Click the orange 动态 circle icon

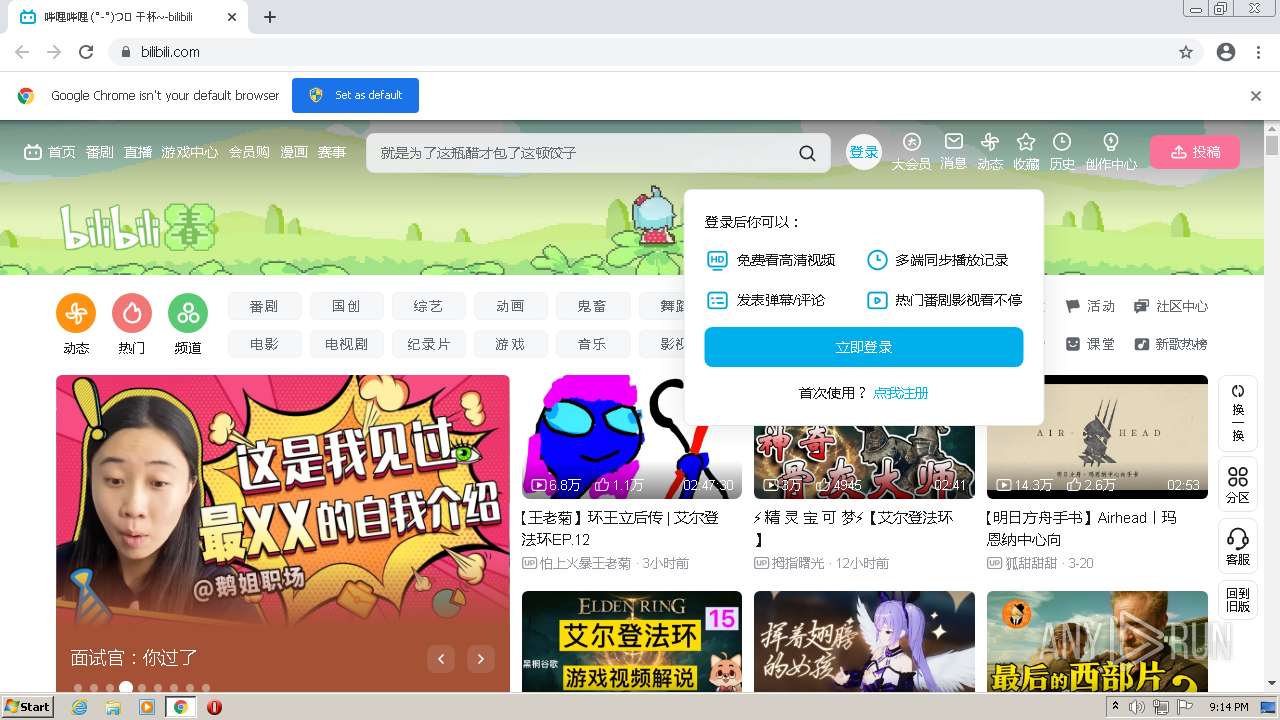76,313
